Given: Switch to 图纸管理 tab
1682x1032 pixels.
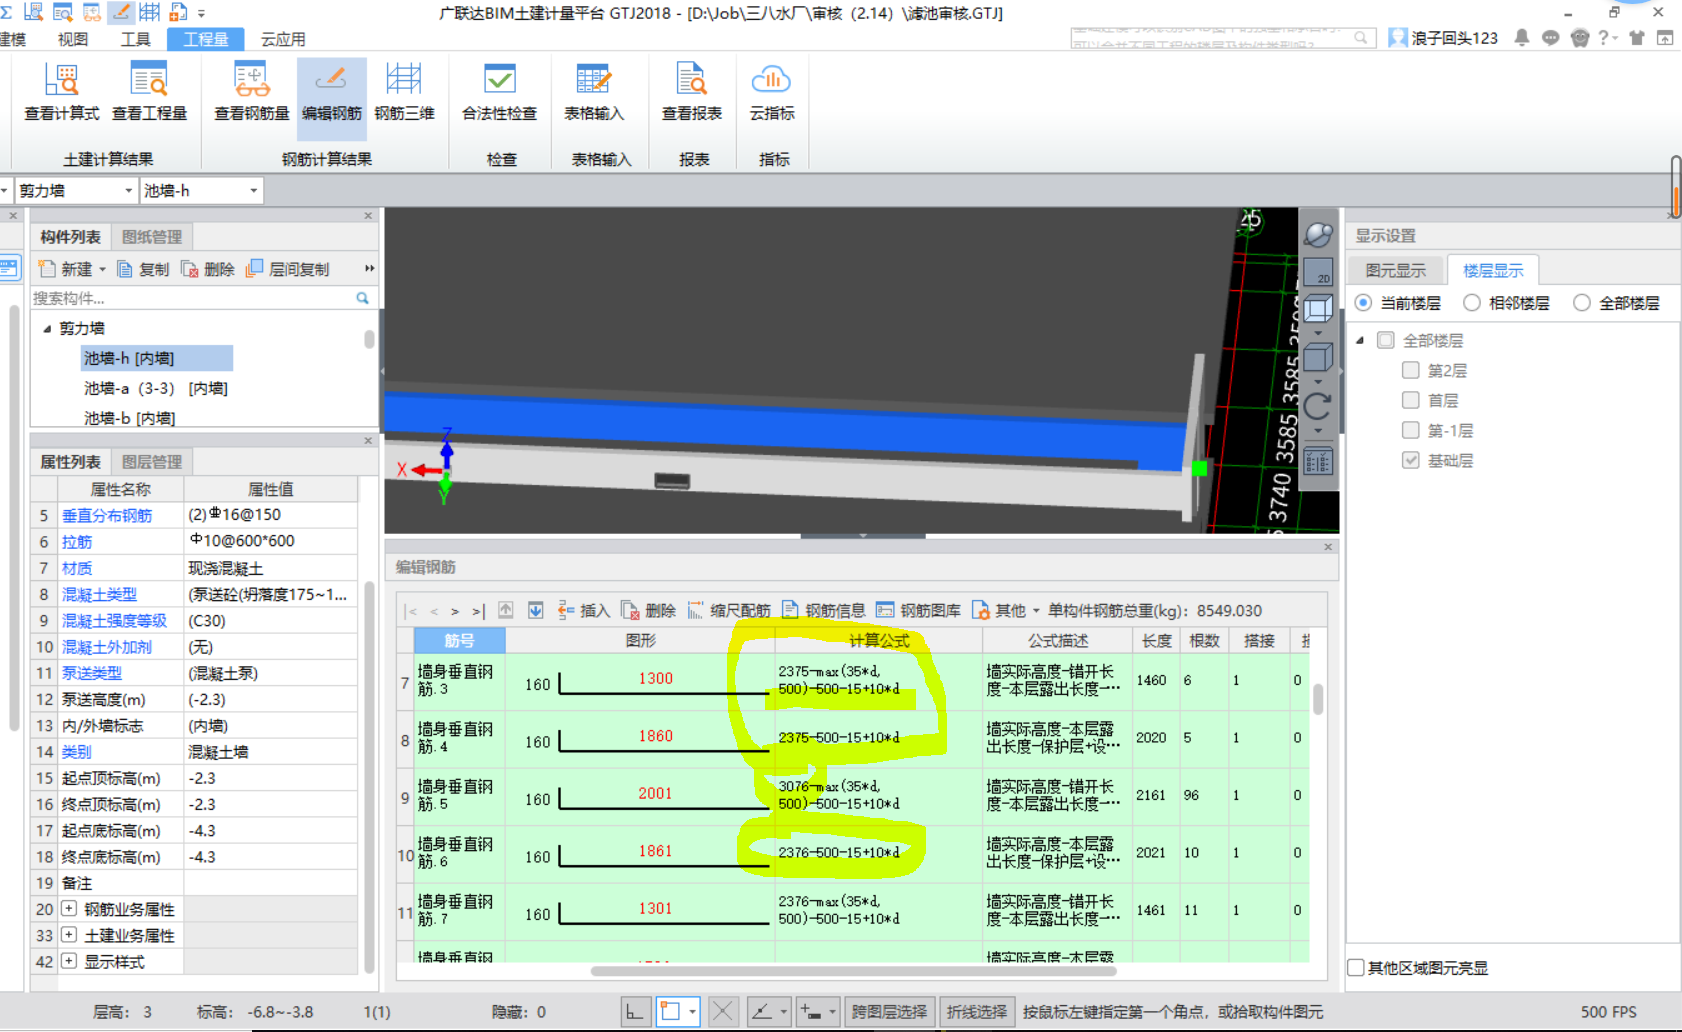Looking at the screenshot, I should (x=151, y=237).
